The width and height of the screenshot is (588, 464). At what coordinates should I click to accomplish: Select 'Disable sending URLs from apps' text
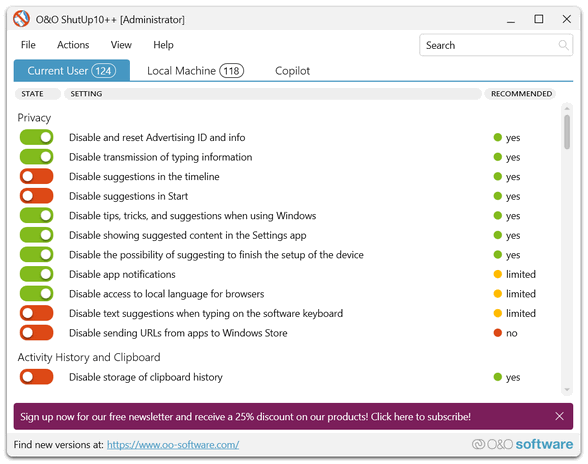click(x=178, y=333)
